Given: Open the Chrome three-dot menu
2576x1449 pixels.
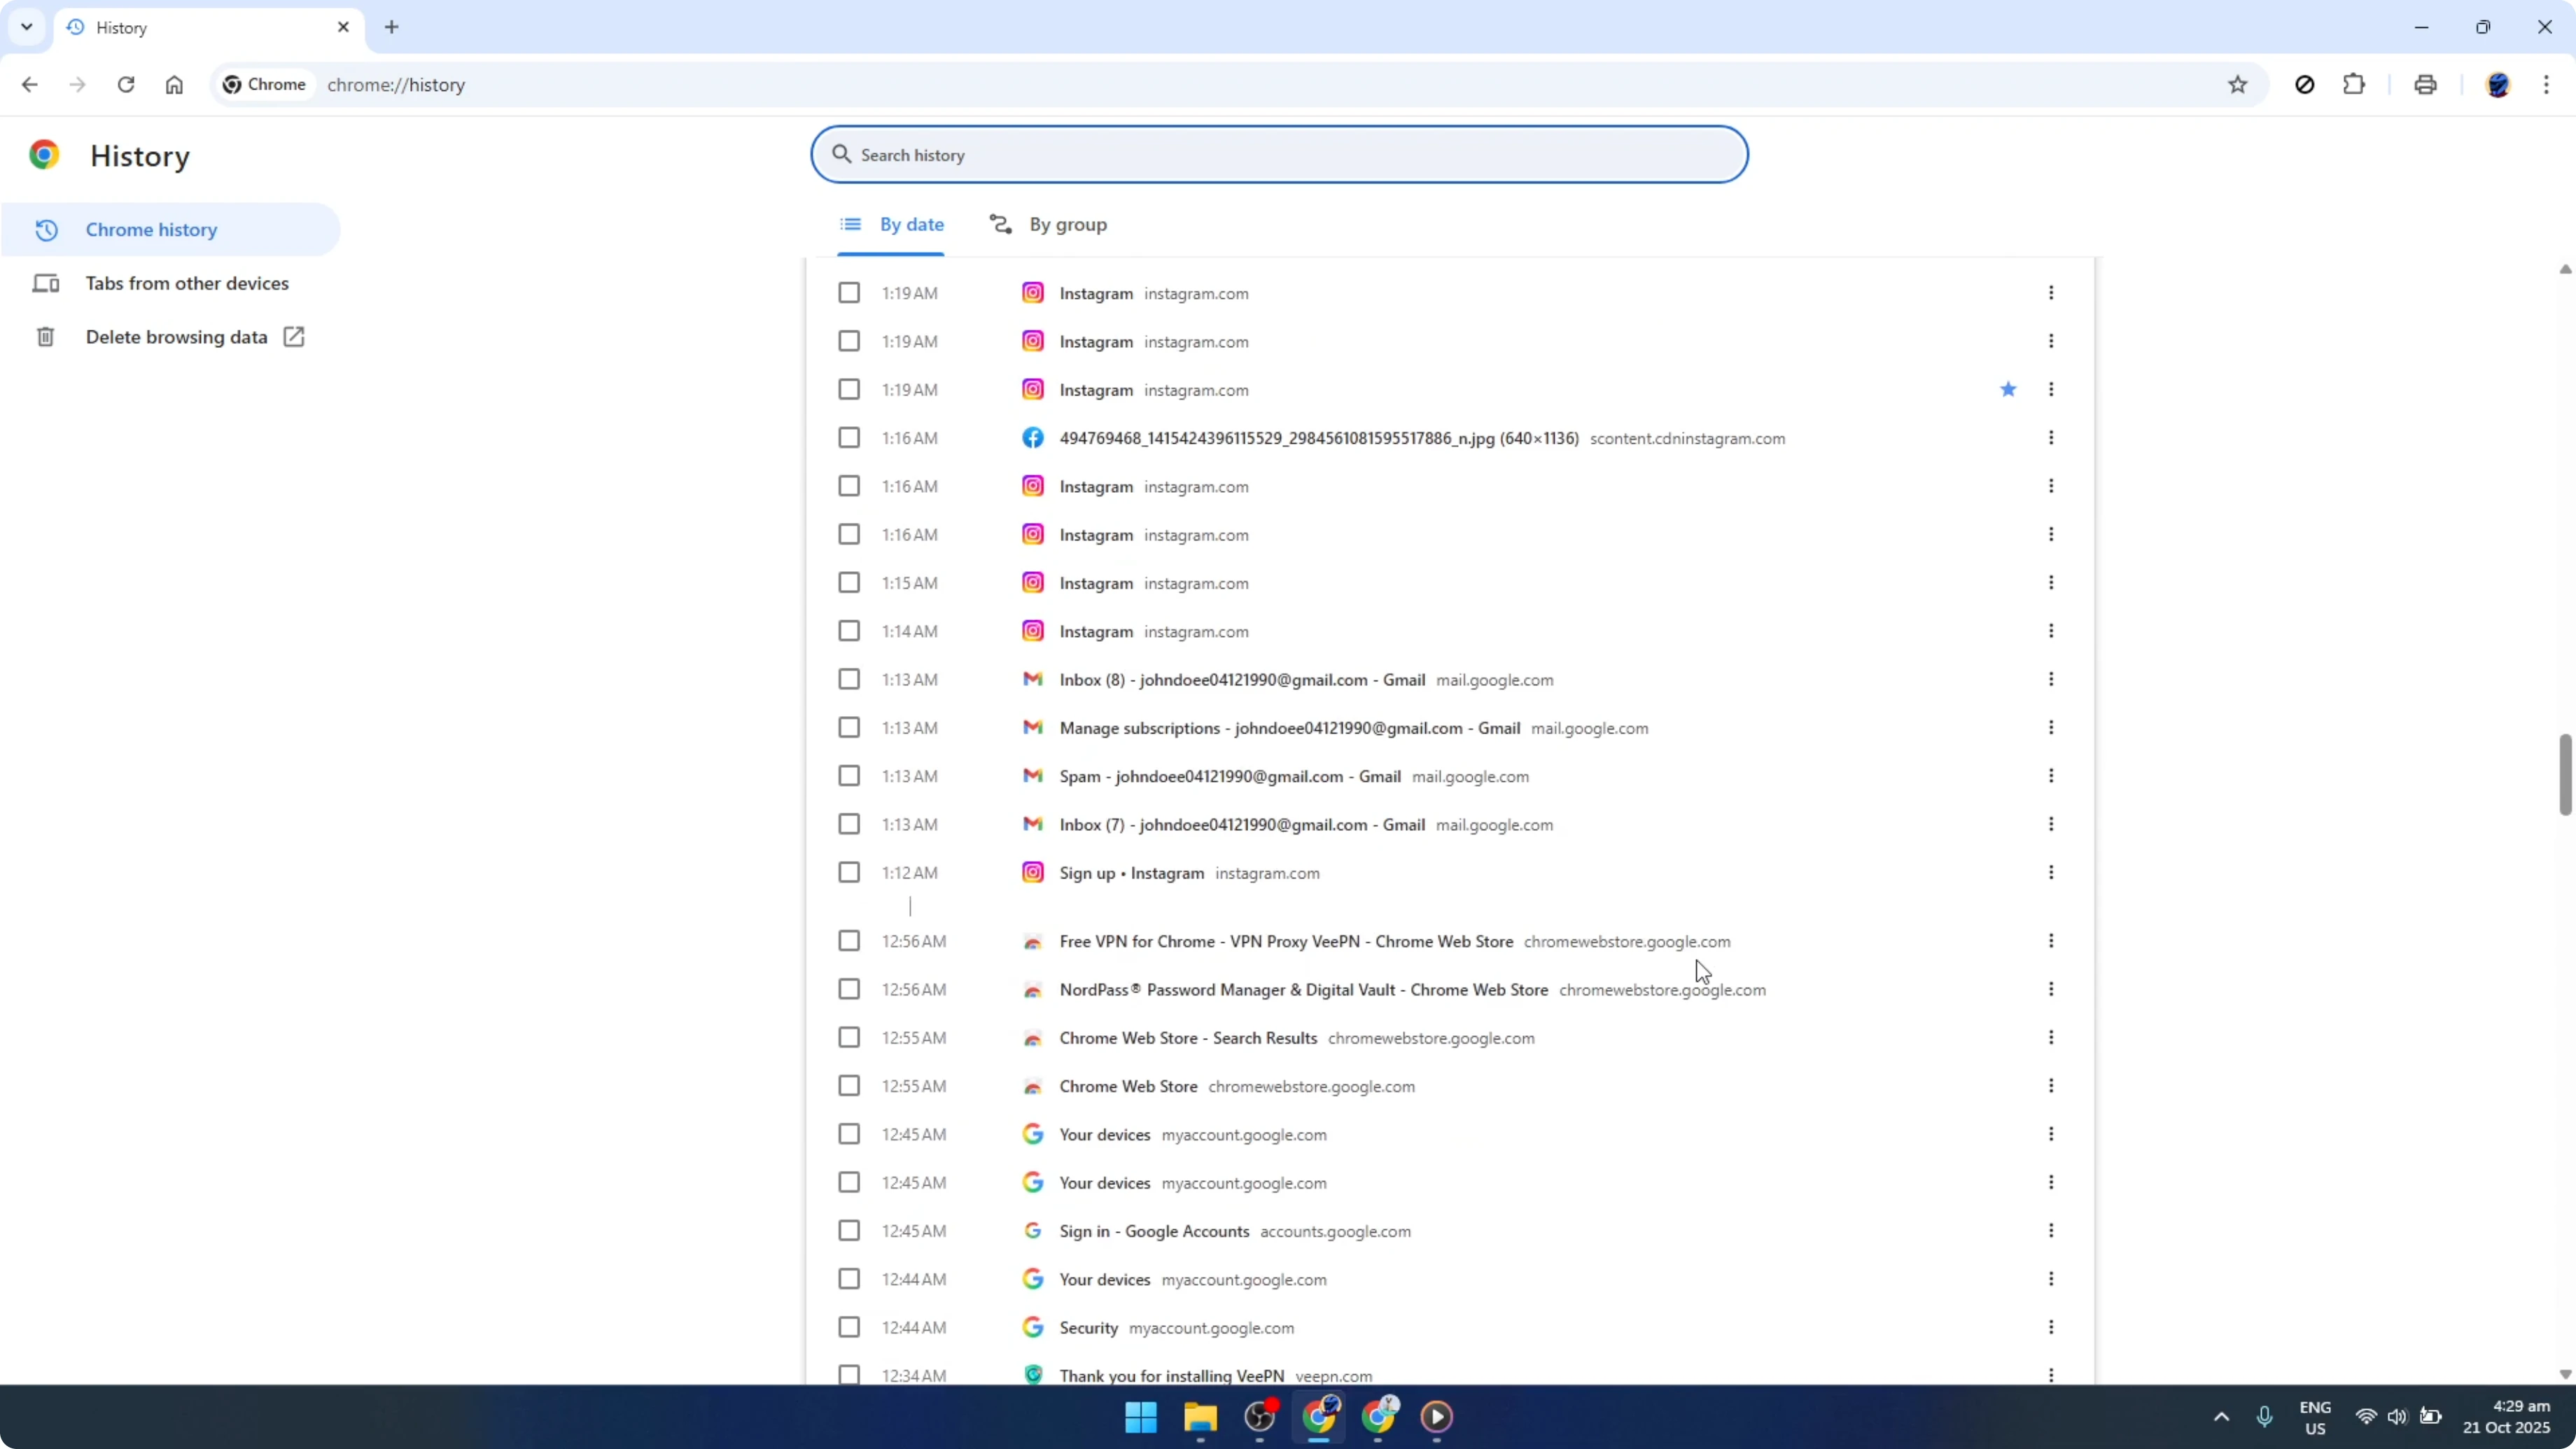Looking at the screenshot, I should pyautogui.click(x=2546, y=85).
